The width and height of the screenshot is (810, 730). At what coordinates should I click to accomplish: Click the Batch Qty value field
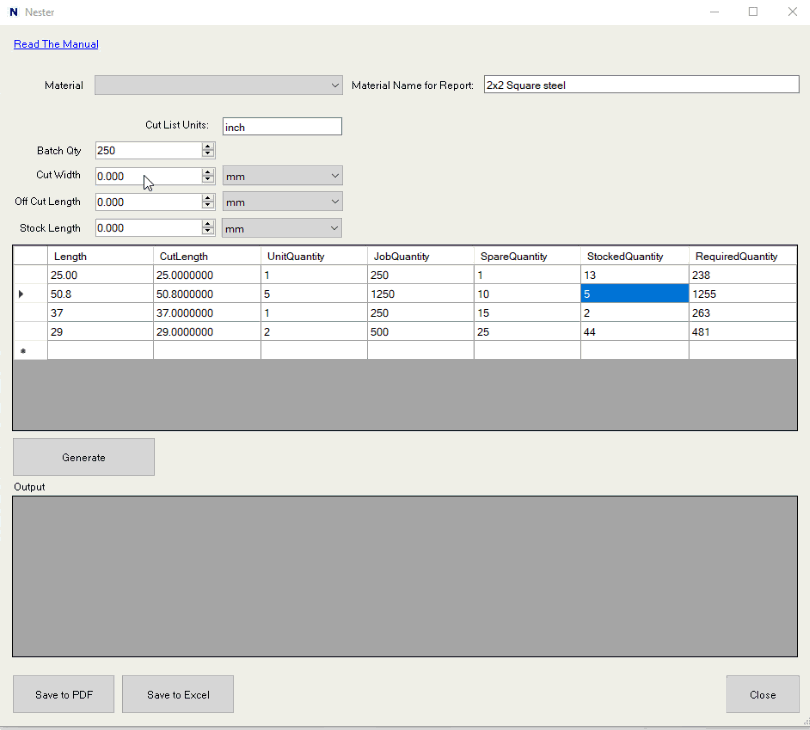coord(149,150)
